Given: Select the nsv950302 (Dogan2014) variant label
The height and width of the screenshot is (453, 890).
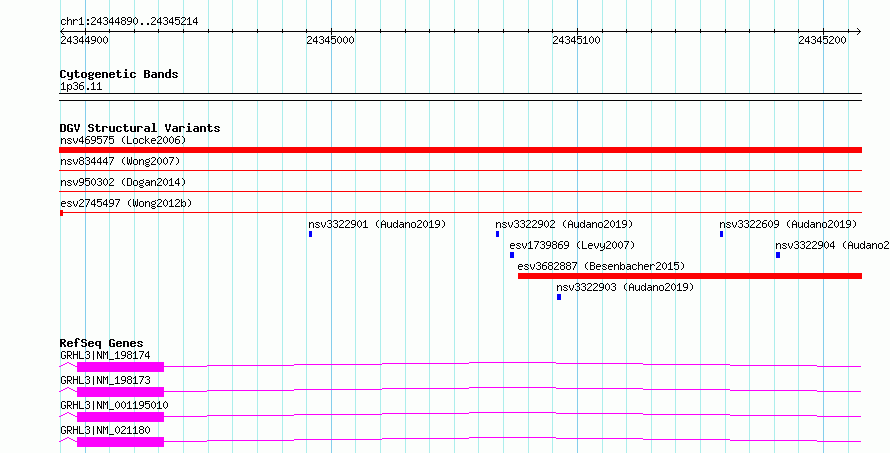Looking at the screenshot, I should point(123,182).
